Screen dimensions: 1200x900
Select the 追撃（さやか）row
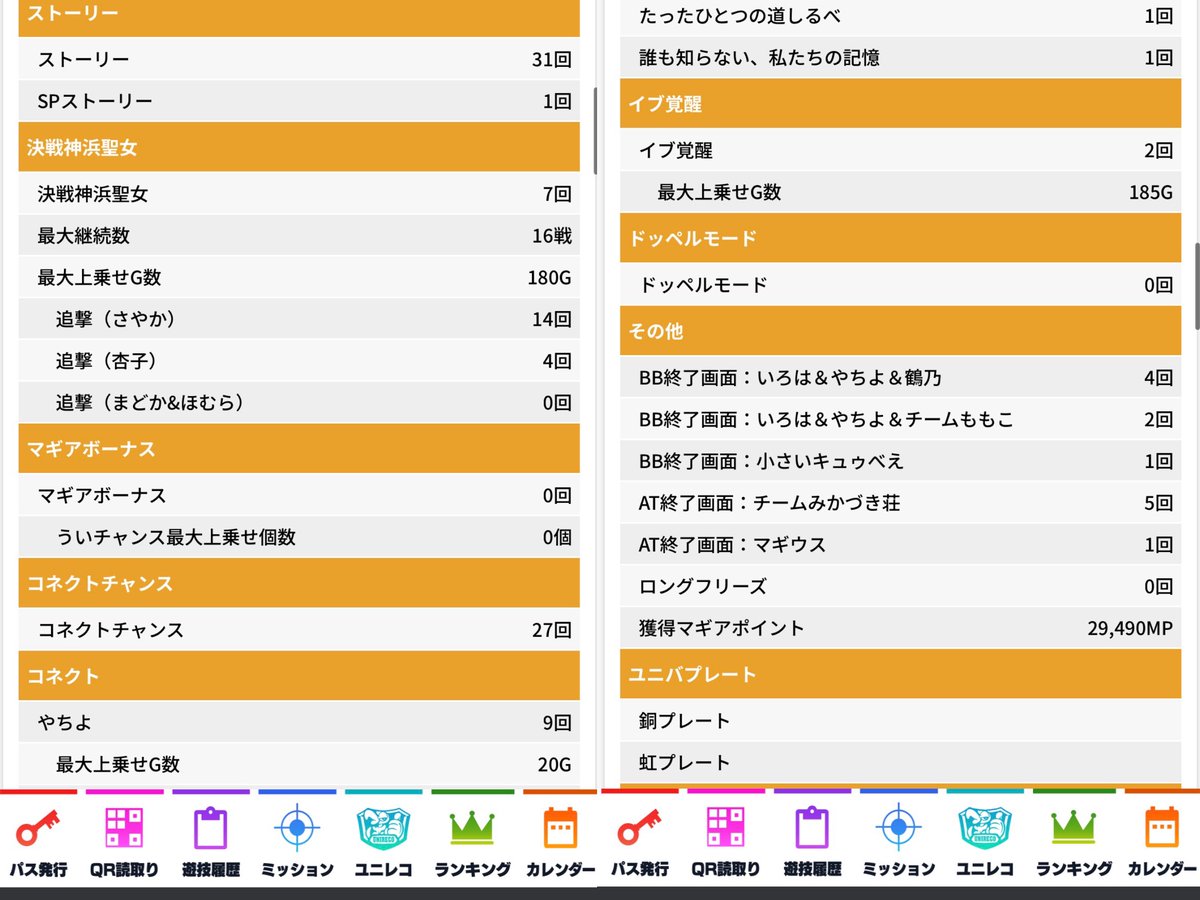click(299, 319)
